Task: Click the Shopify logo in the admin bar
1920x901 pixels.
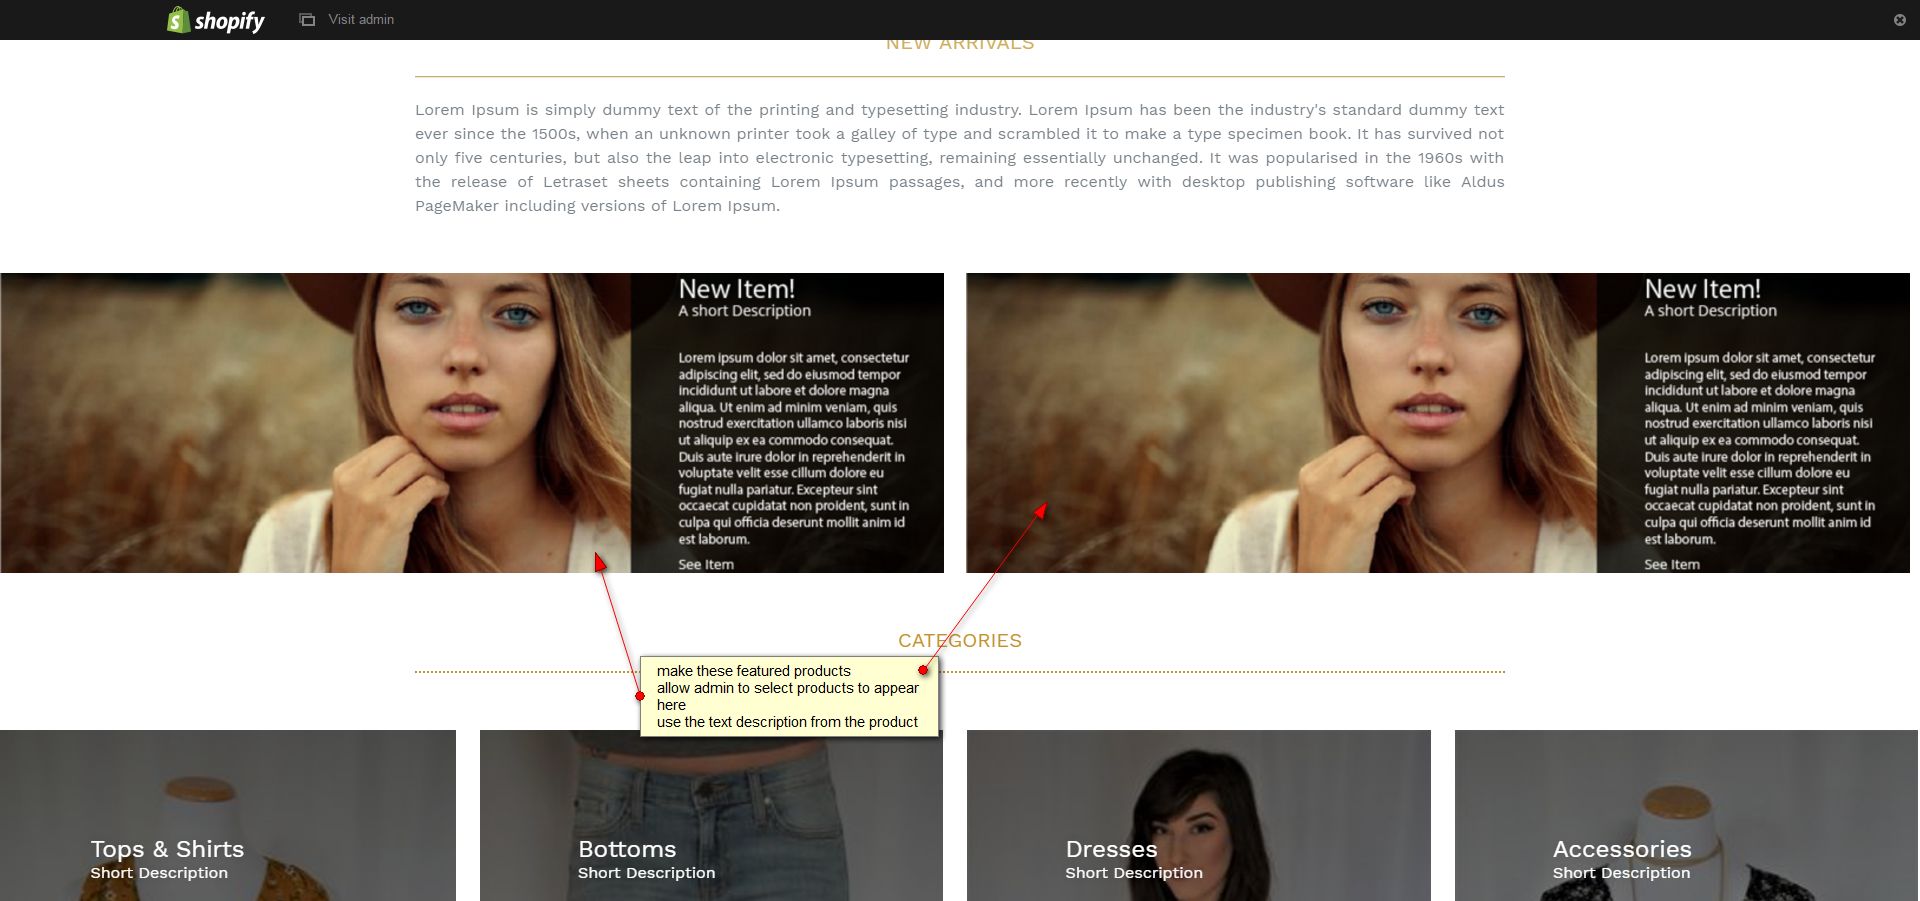Action: [215, 20]
